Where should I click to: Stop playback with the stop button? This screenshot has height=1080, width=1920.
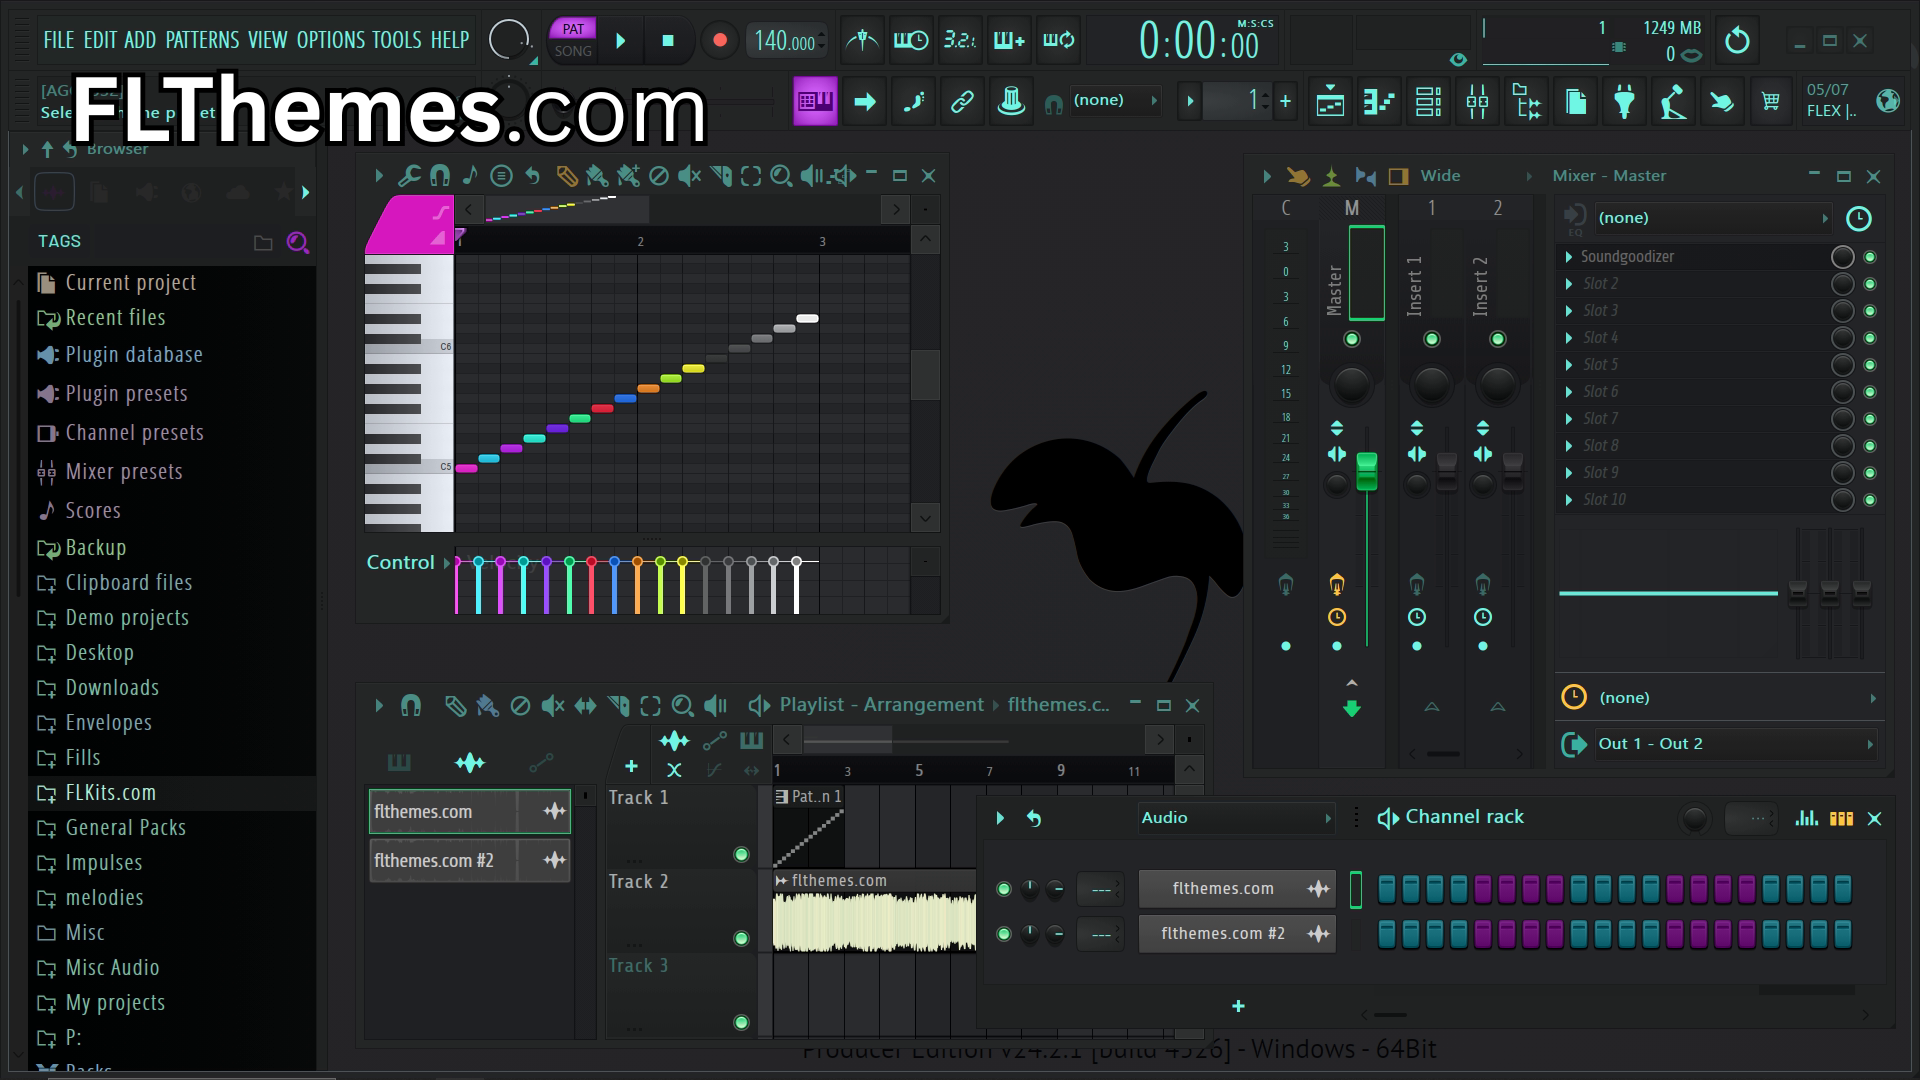point(668,41)
